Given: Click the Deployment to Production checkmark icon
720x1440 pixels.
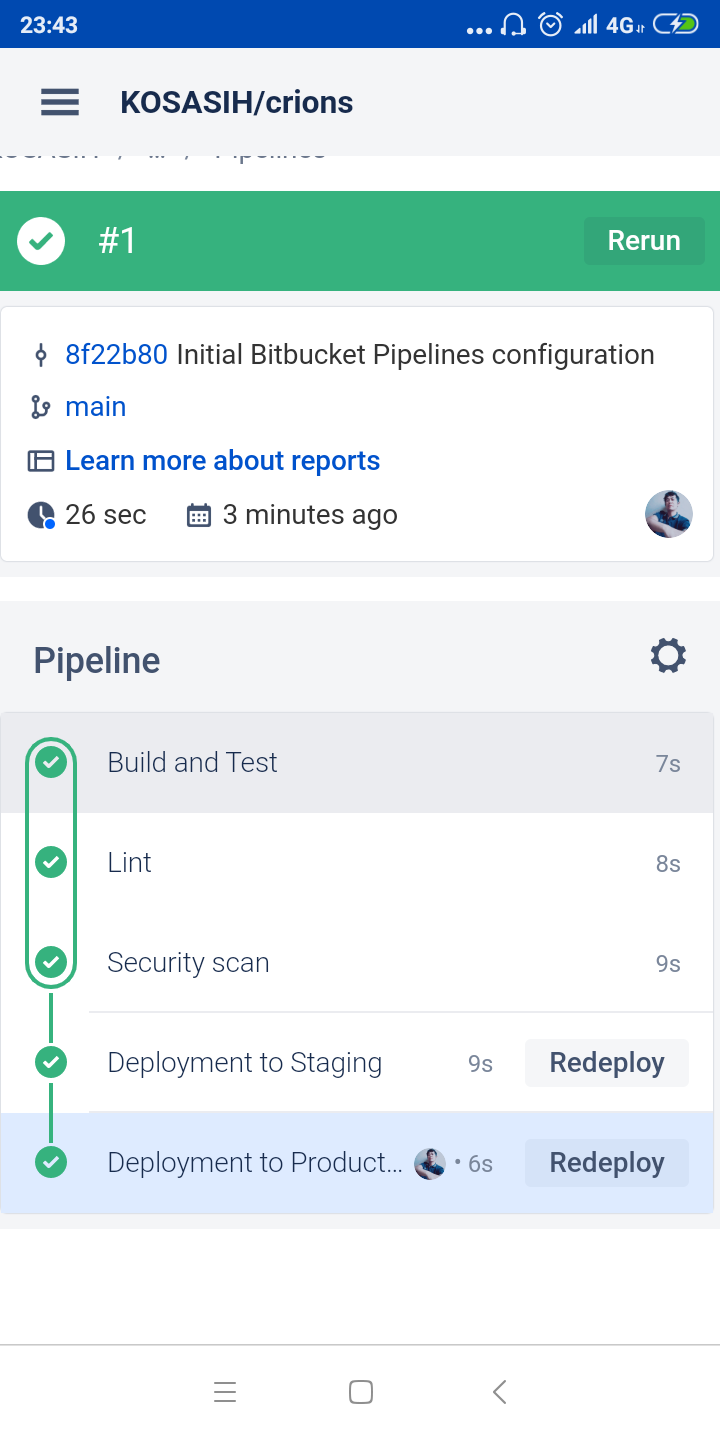Looking at the screenshot, I should 51,1162.
